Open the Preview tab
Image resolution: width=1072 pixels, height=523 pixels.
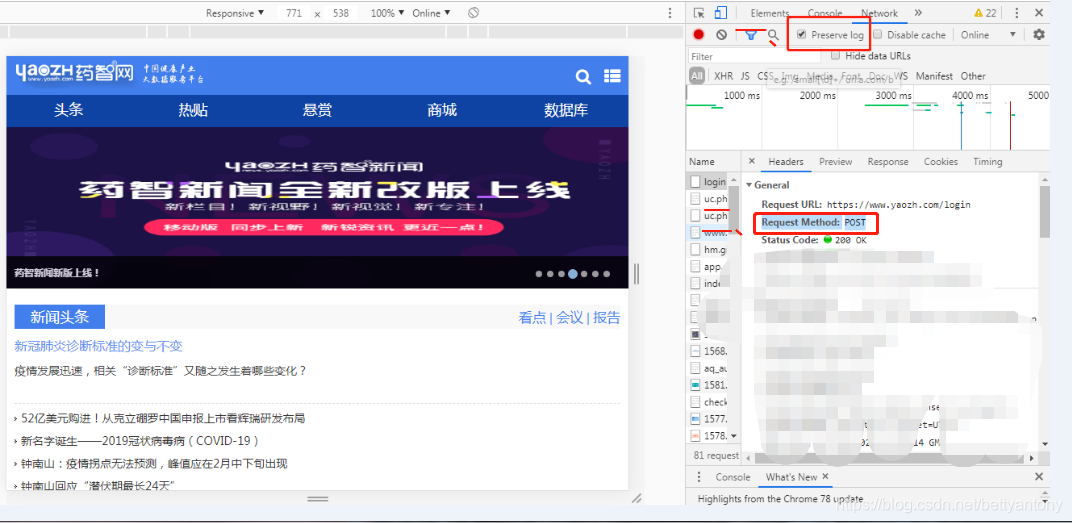[x=835, y=161]
